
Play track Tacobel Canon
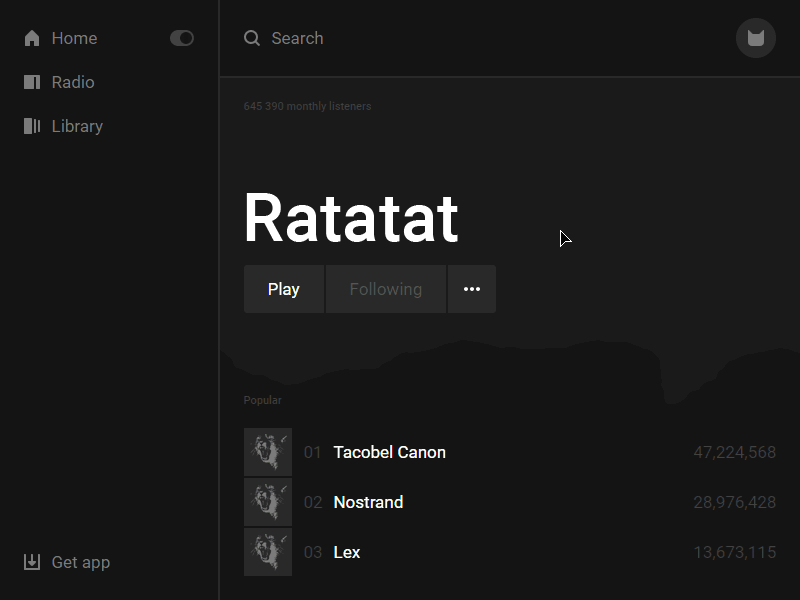pos(389,452)
